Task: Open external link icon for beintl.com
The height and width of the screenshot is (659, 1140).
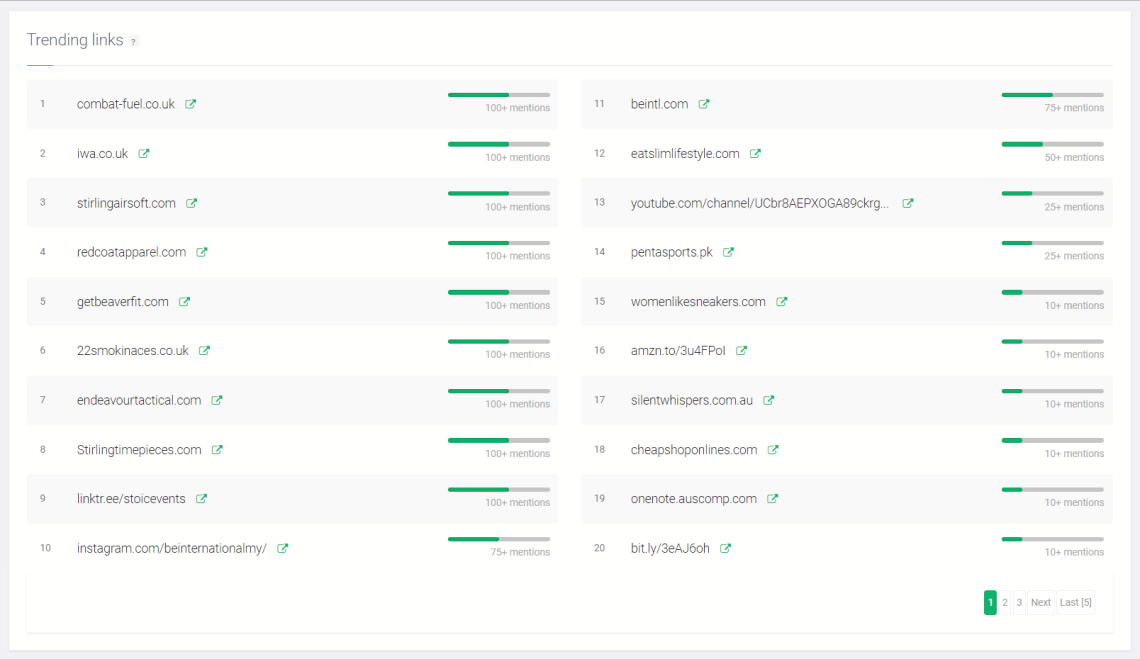Action: tap(704, 104)
